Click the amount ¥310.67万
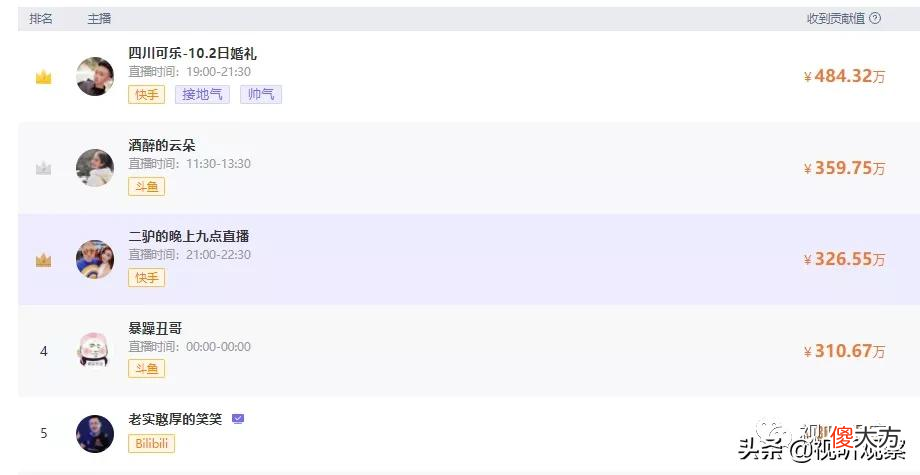 (x=844, y=351)
